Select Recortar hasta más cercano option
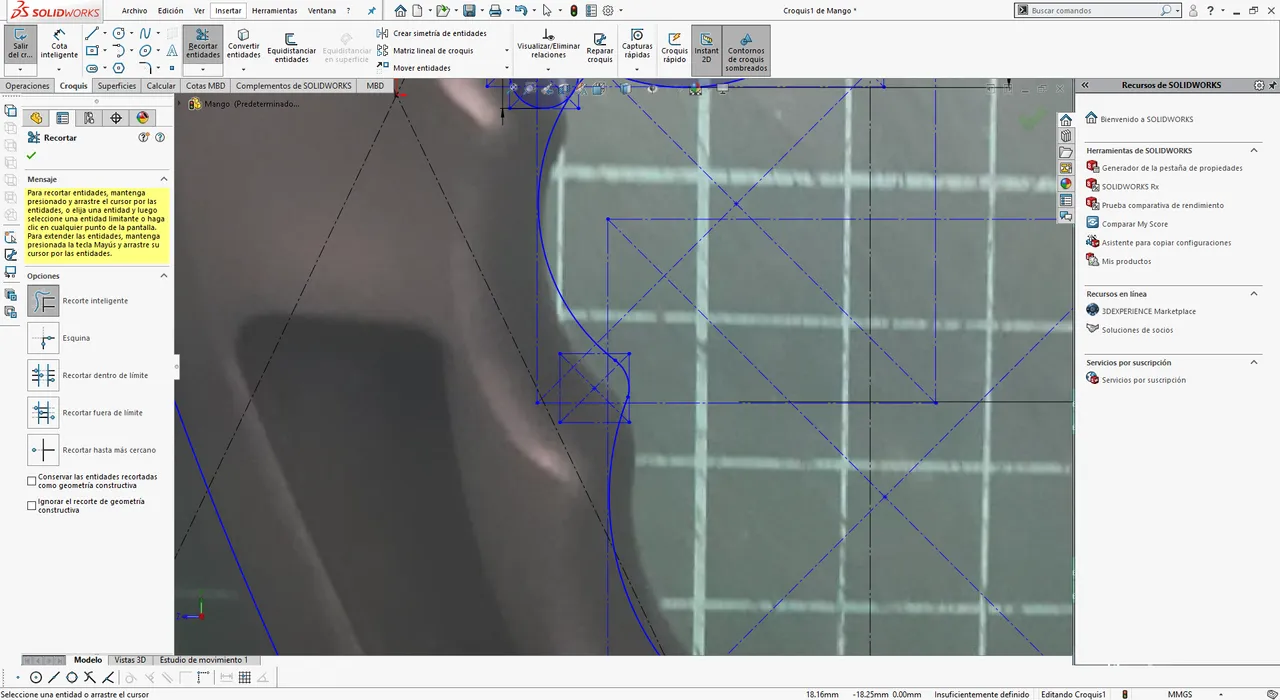 [x=43, y=450]
